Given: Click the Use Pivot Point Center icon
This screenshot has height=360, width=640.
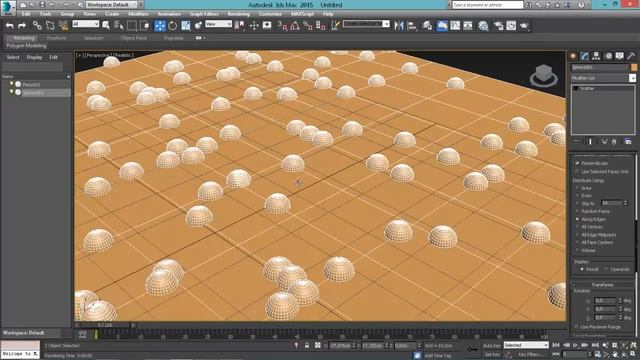Looking at the screenshot, I should [240, 25].
